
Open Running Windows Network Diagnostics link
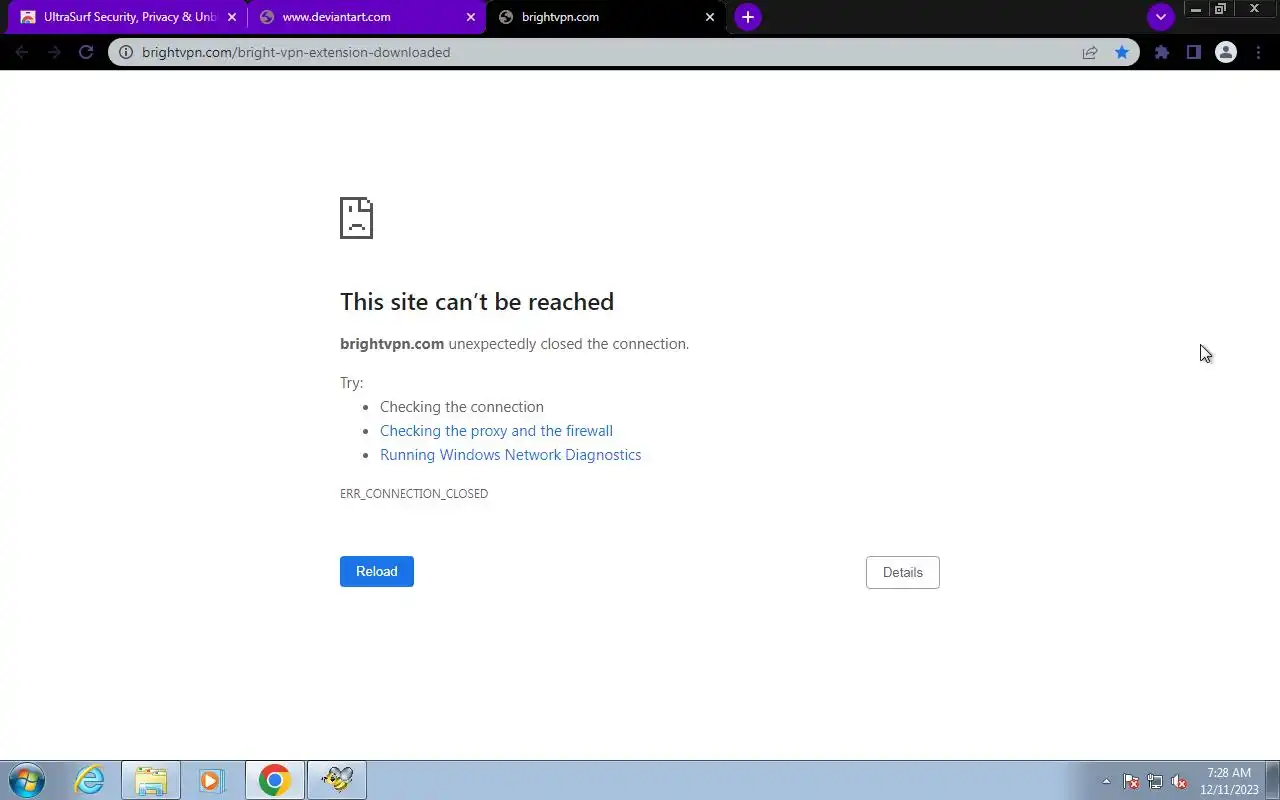[510, 455]
